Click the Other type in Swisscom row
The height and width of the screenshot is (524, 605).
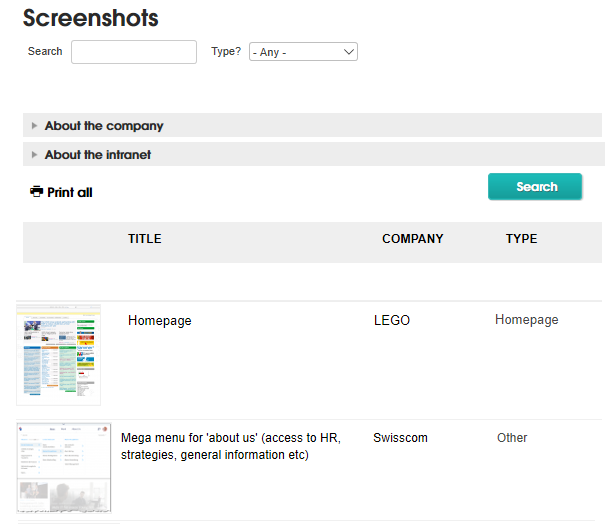(x=512, y=438)
